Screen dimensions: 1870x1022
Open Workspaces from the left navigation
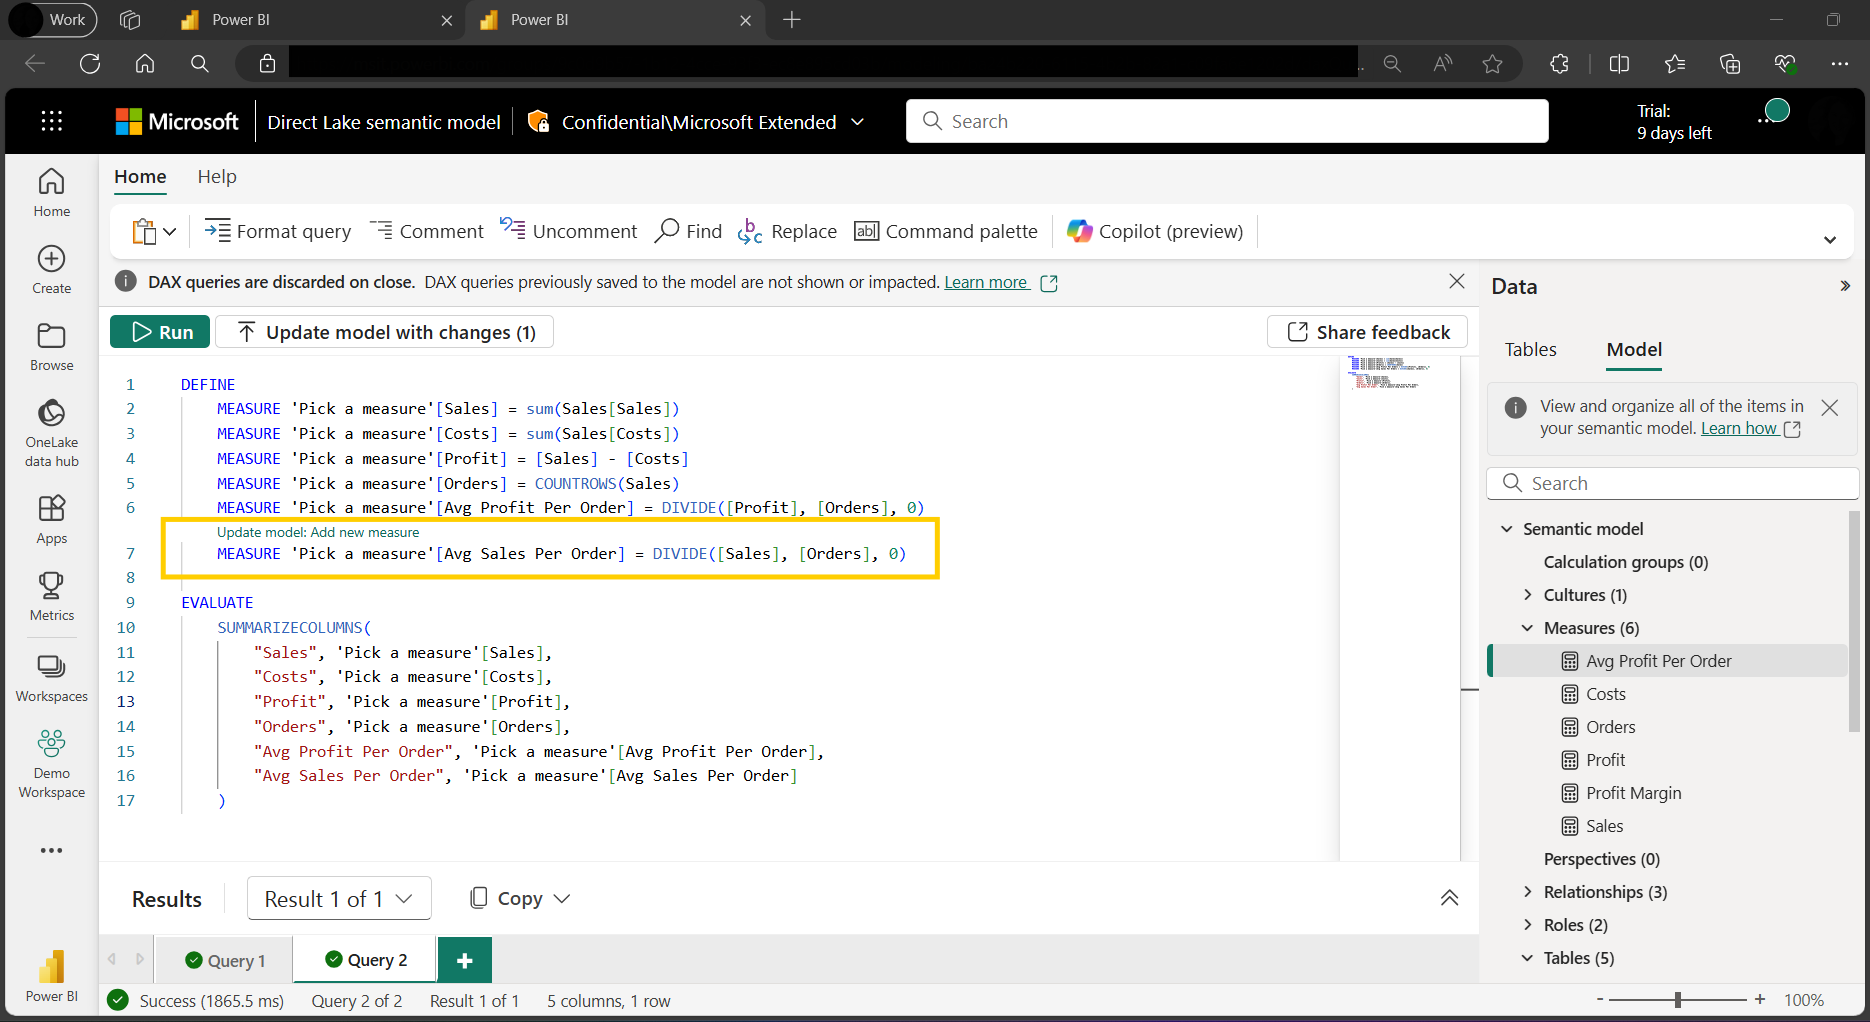click(51, 667)
